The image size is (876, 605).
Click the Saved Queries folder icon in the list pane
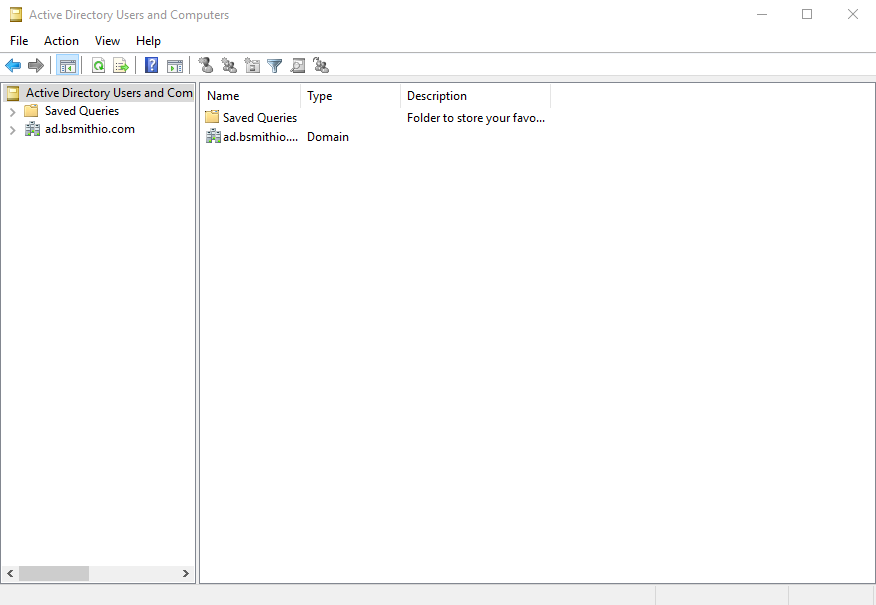click(212, 117)
